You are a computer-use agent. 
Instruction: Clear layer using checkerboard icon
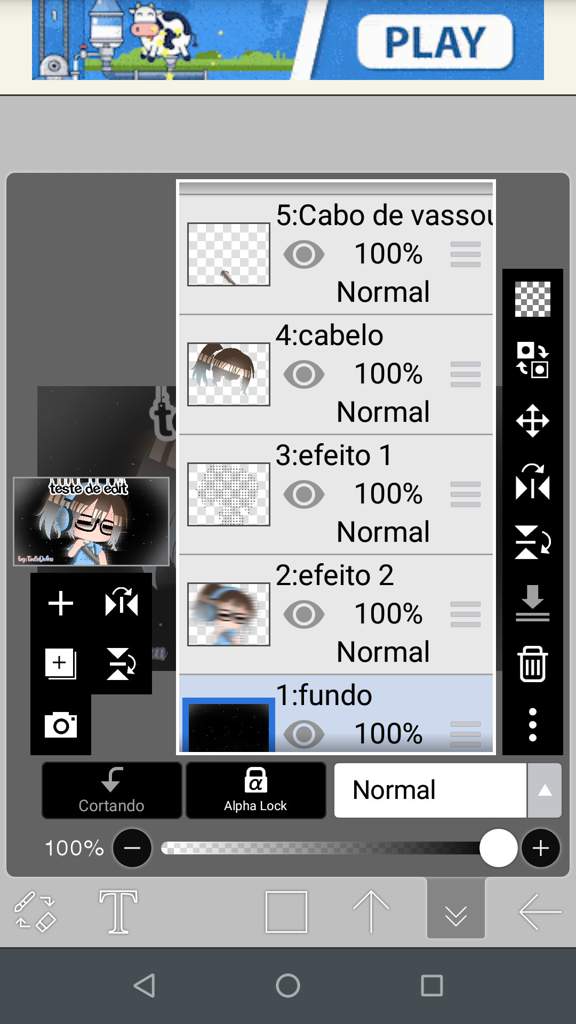pos(532,299)
